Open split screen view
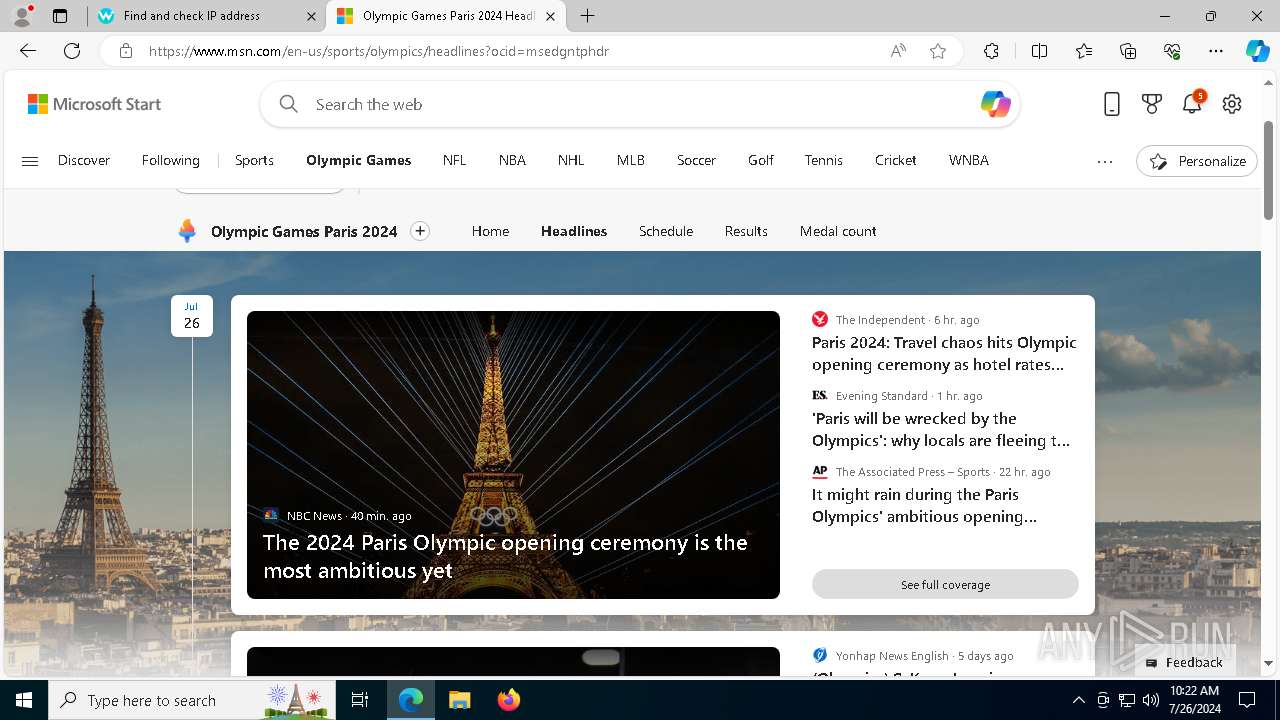The height and width of the screenshot is (720, 1280). [x=1039, y=51]
